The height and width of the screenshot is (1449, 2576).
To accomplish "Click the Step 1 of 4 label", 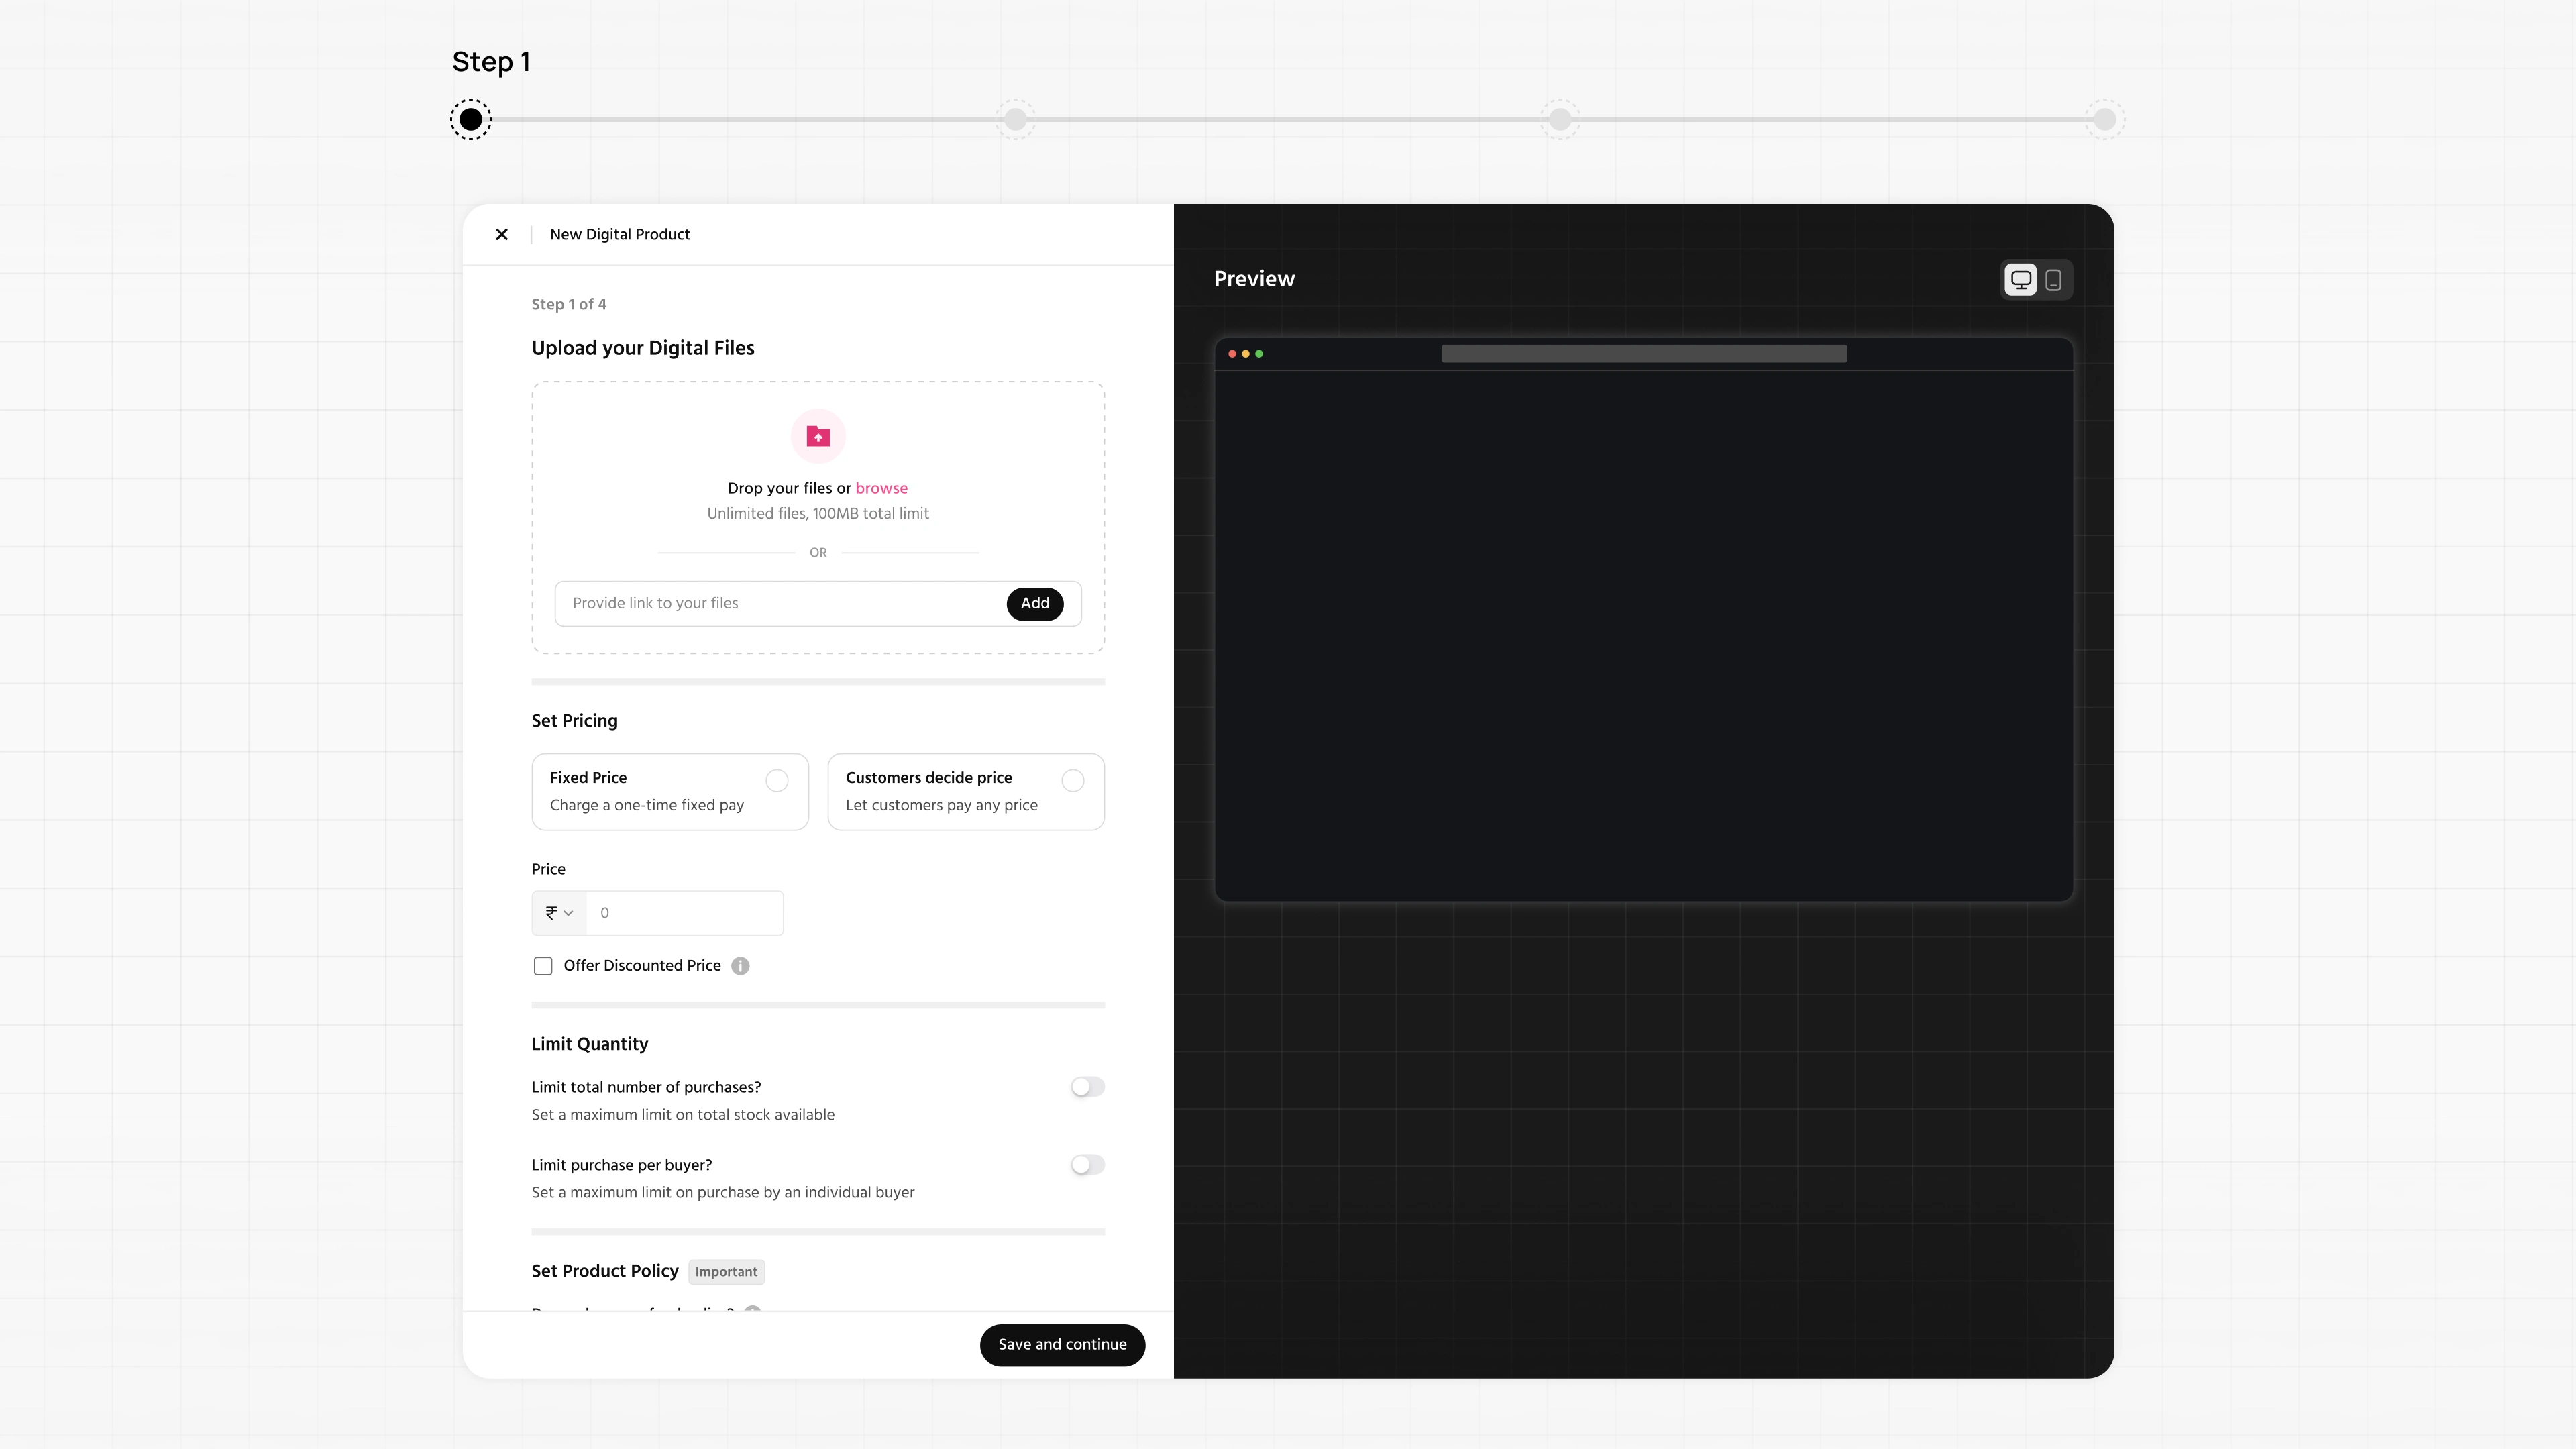I will coord(569,305).
